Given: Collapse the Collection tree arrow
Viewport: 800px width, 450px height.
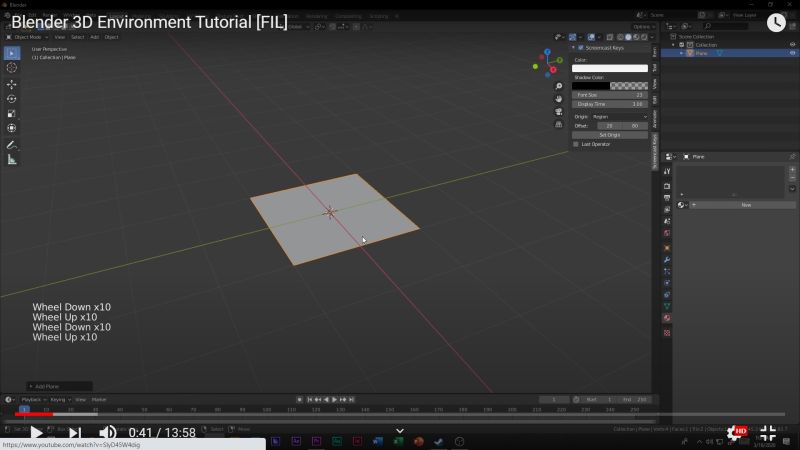Looking at the screenshot, I should pos(673,45).
